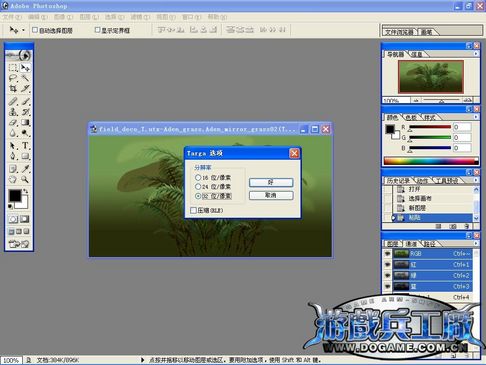Viewport: 486px width, 365px height.
Task: Open Navigator panel flyout menu arrow
Action: pyautogui.click(x=476, y=54)
